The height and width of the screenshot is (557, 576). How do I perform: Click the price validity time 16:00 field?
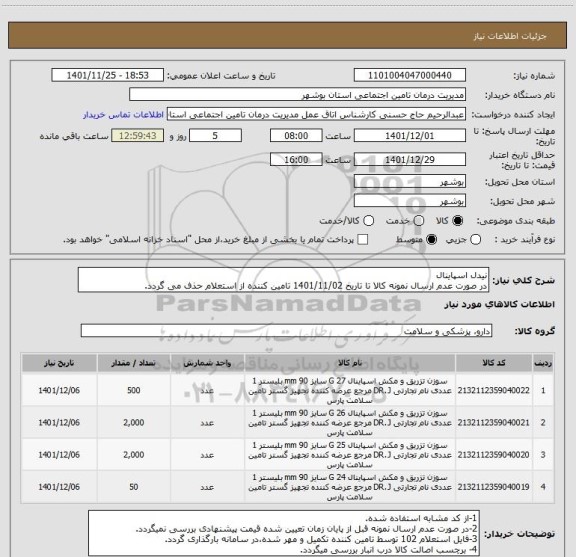pyautogui.click(x=296, y=159)
